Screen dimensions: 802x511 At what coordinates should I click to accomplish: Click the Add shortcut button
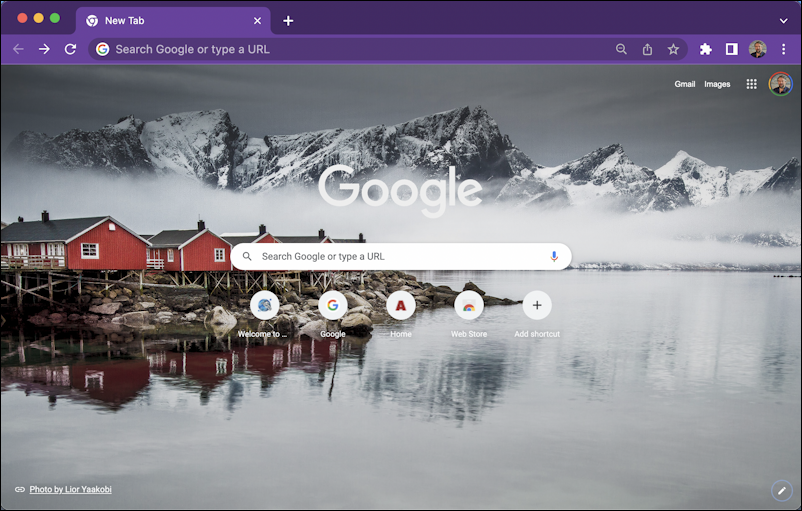537,313
